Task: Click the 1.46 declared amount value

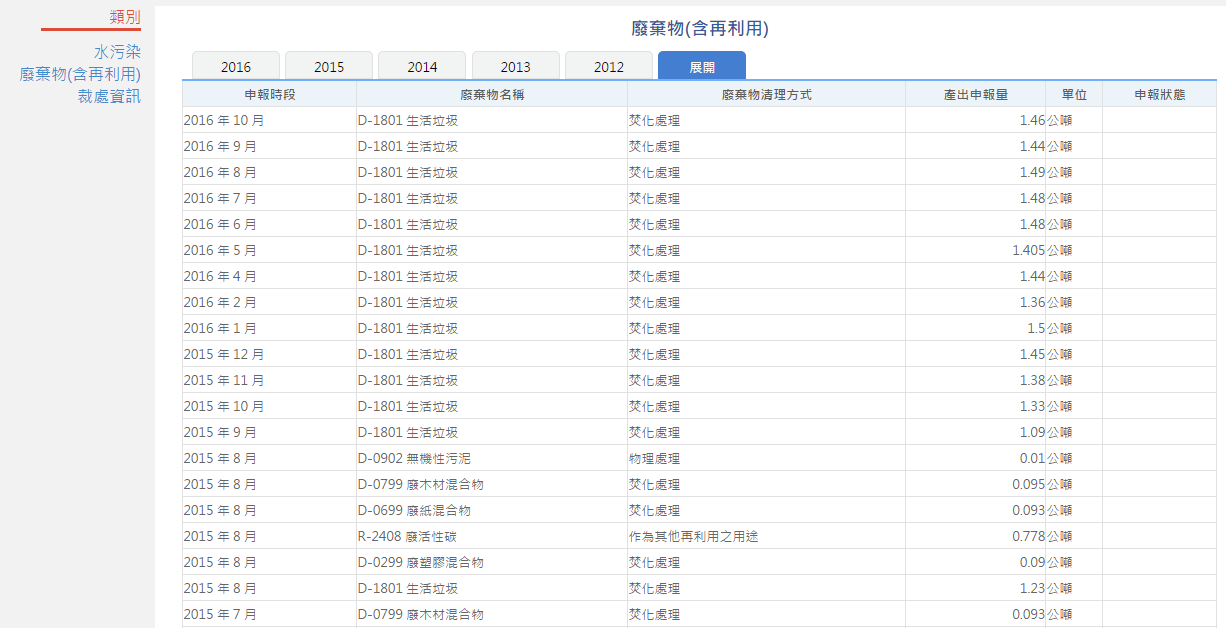Action: 1032,120
